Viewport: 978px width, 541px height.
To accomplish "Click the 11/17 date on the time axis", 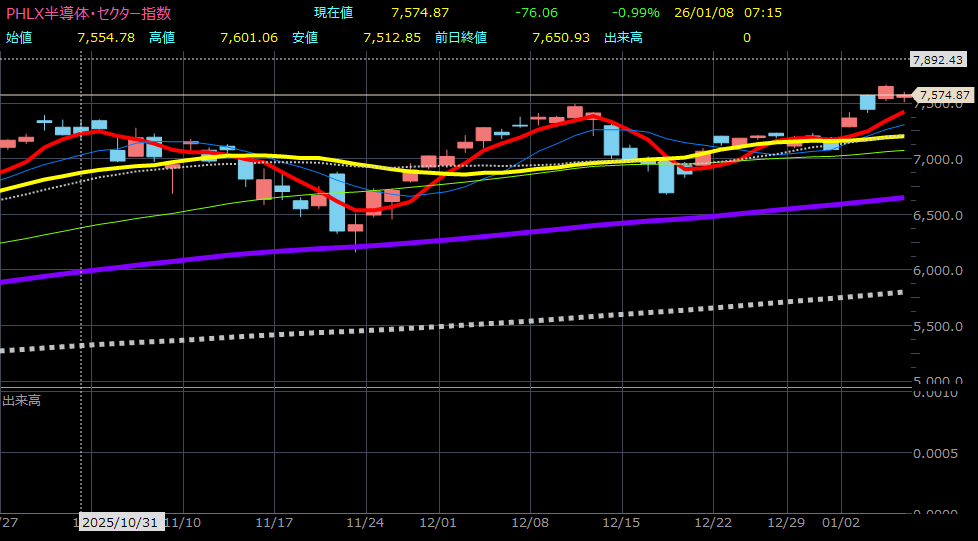I will click(x=273, y=522).
